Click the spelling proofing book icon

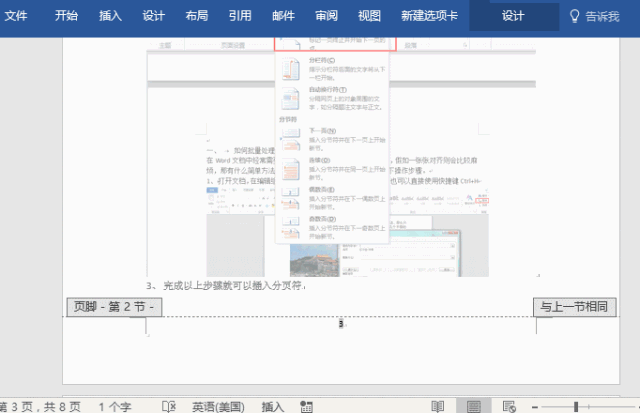coord(169,406)
